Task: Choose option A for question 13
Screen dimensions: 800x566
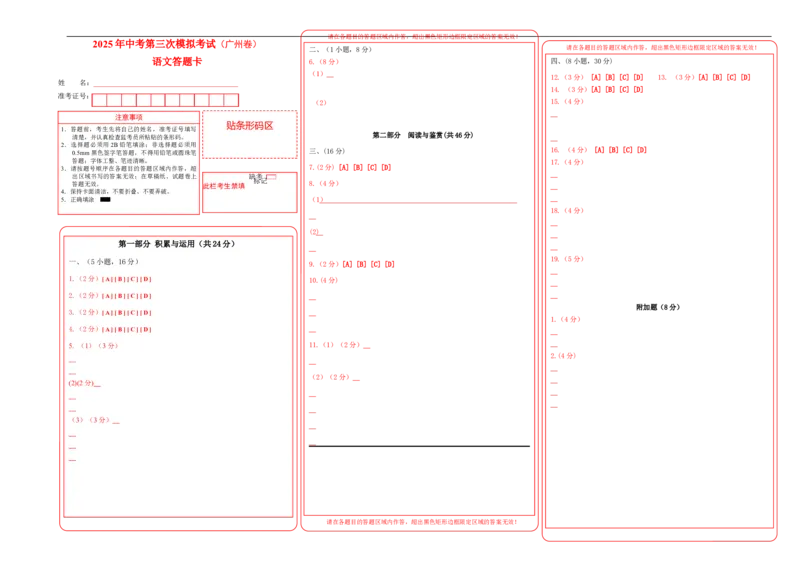Action: (704, 78)
